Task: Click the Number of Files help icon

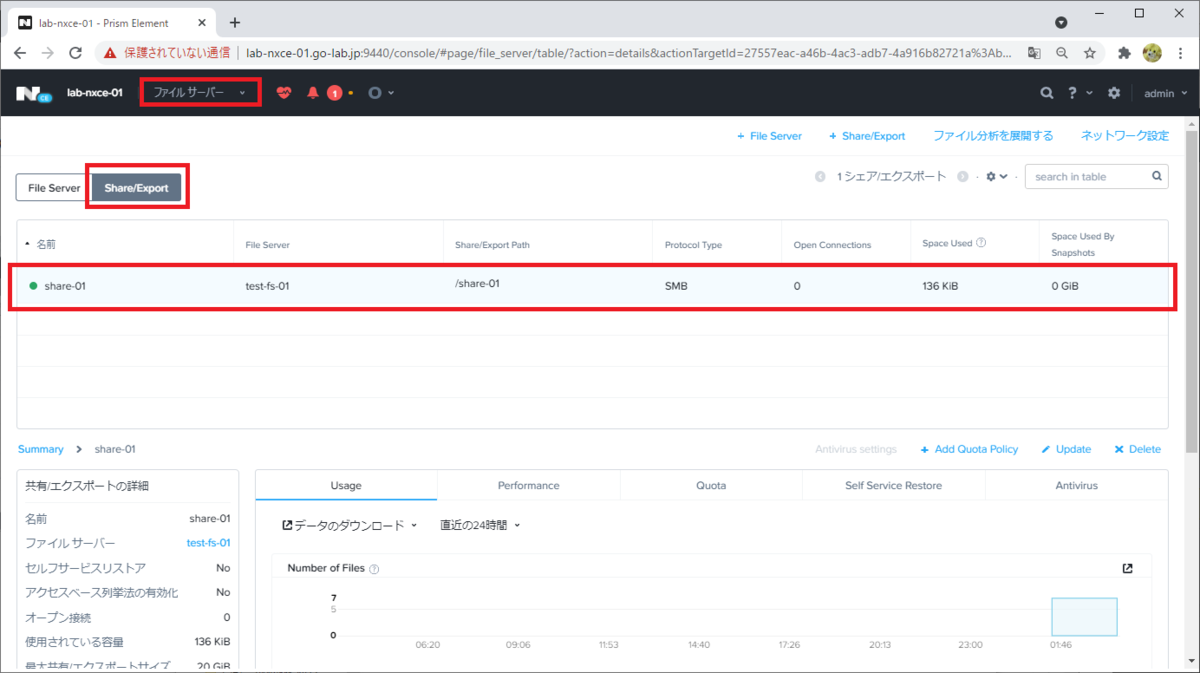Action: tap(374, 569)
